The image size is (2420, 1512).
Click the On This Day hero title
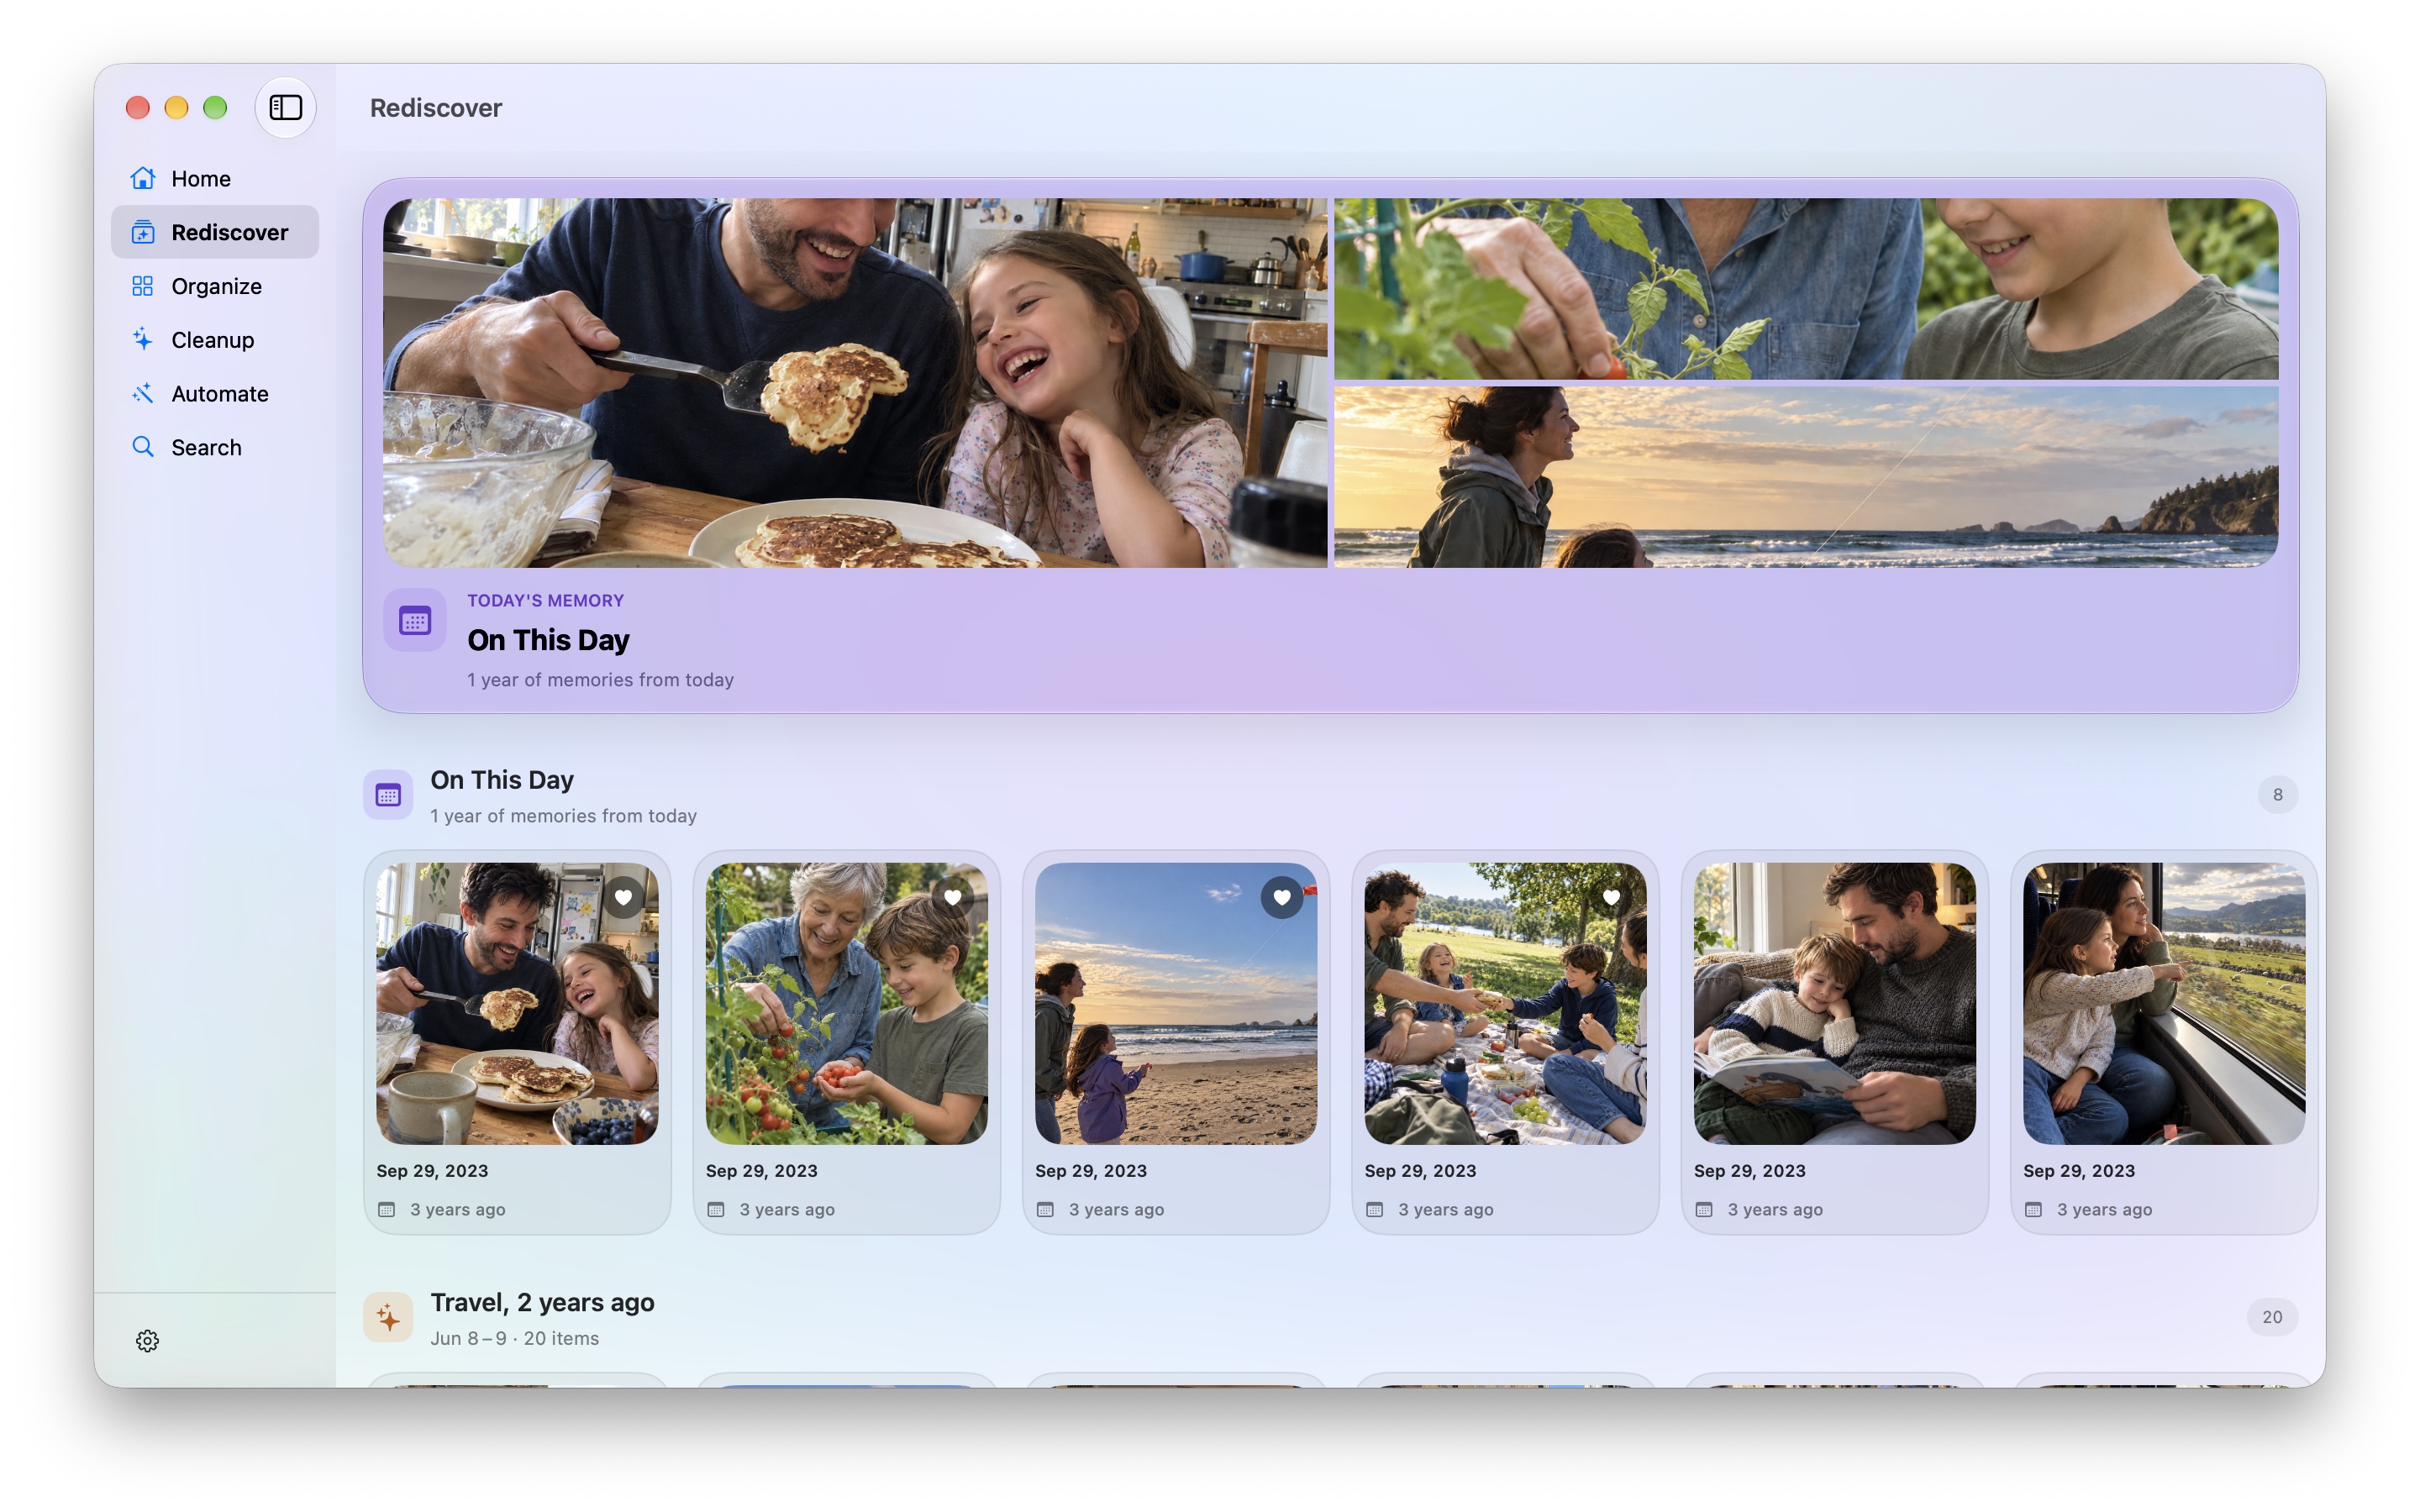click(548, 640)
